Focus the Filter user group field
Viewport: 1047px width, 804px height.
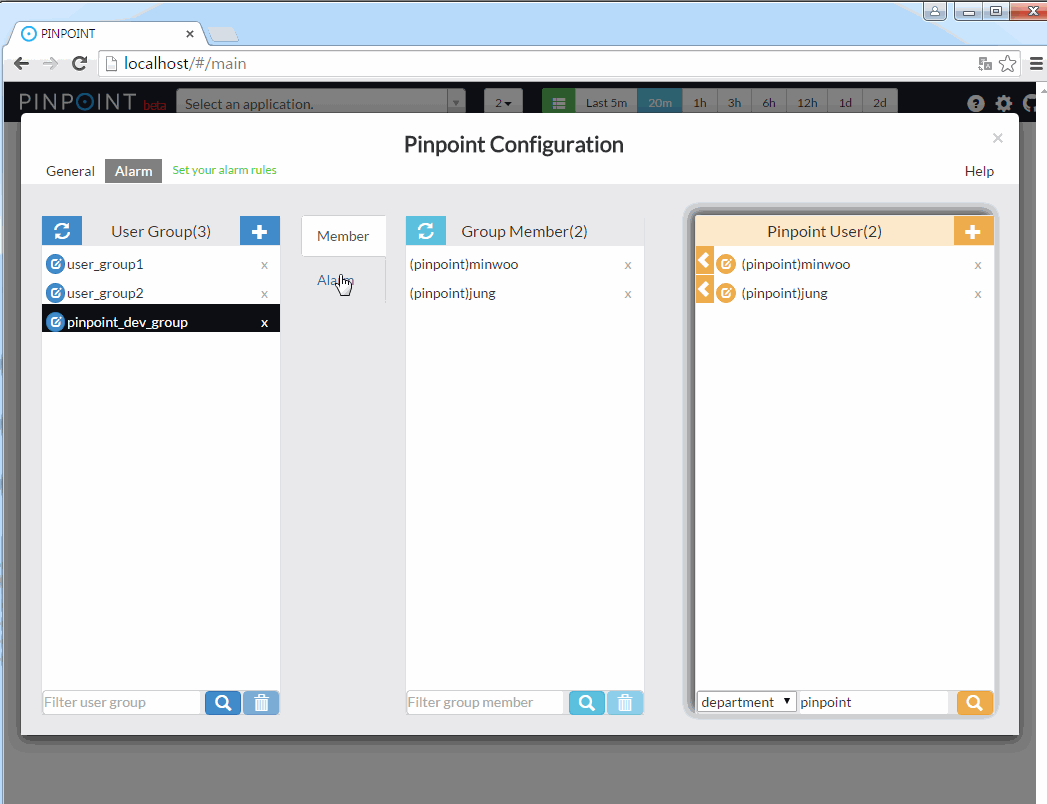122,703
